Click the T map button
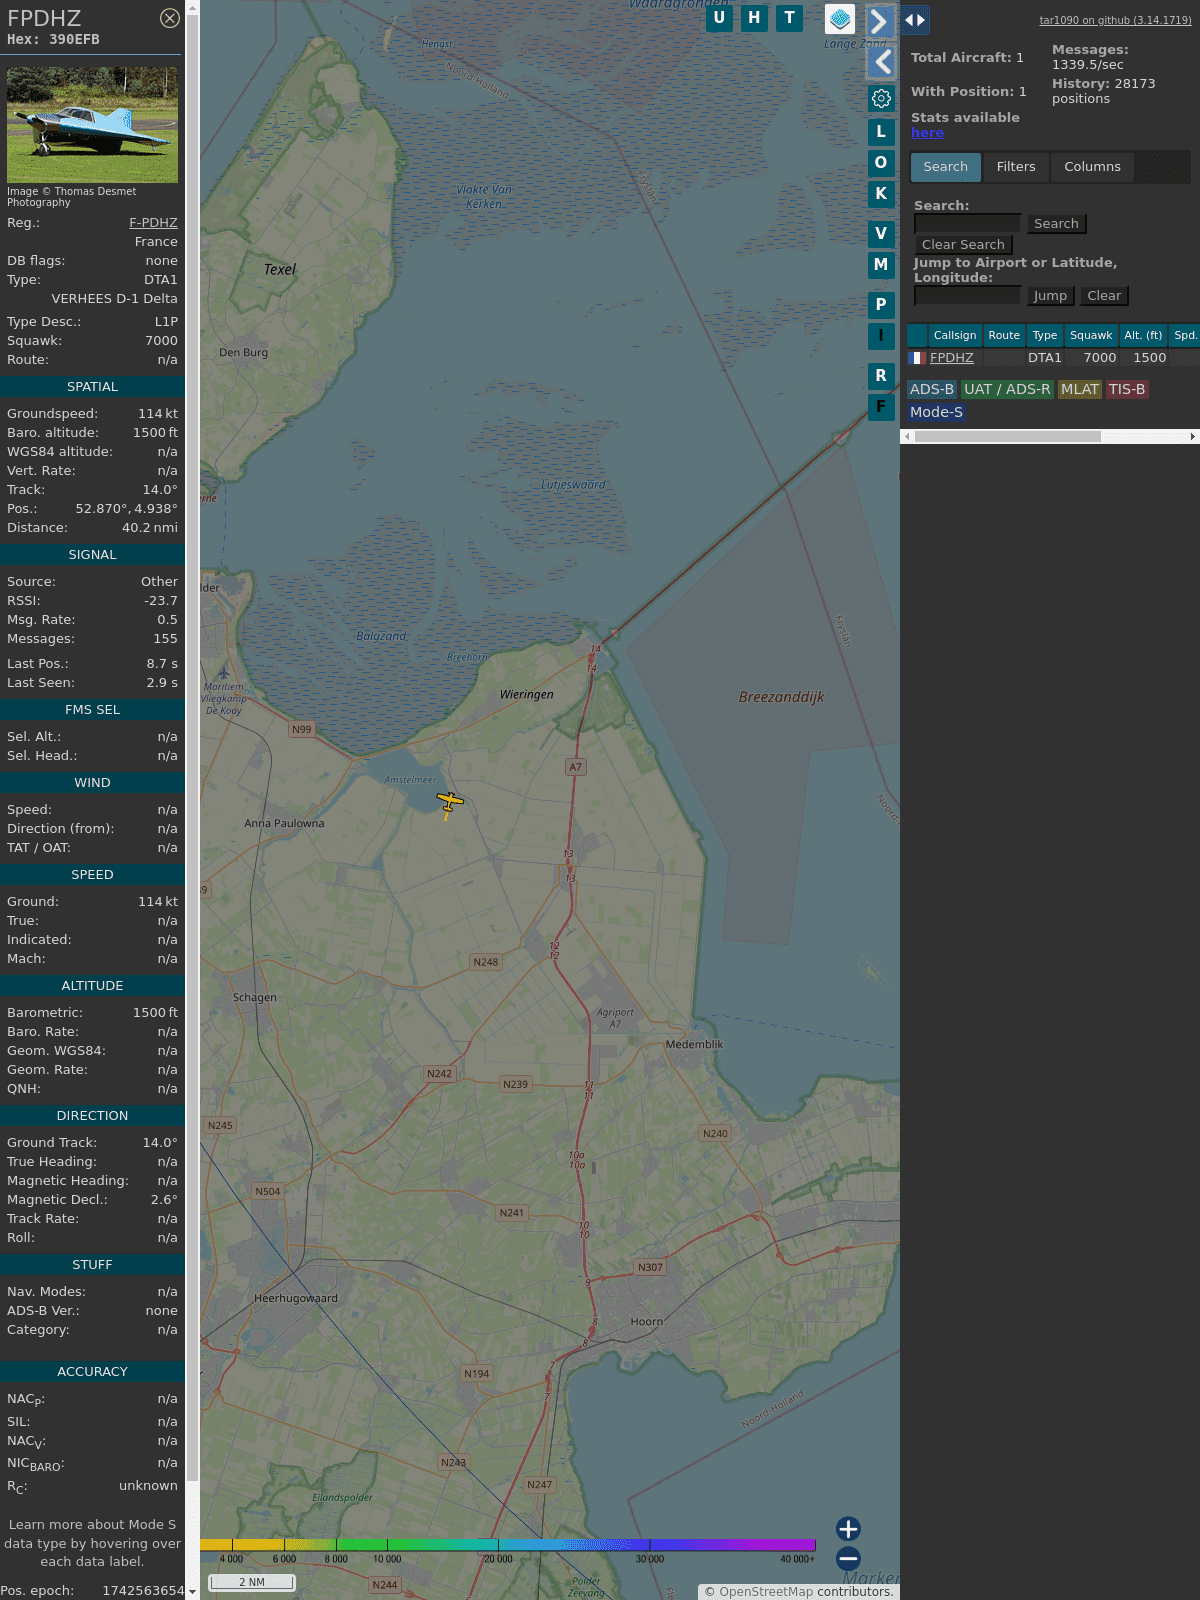Image resolution: width=1200 pixels, height=1600 pixels. click(x=790, y=18)
